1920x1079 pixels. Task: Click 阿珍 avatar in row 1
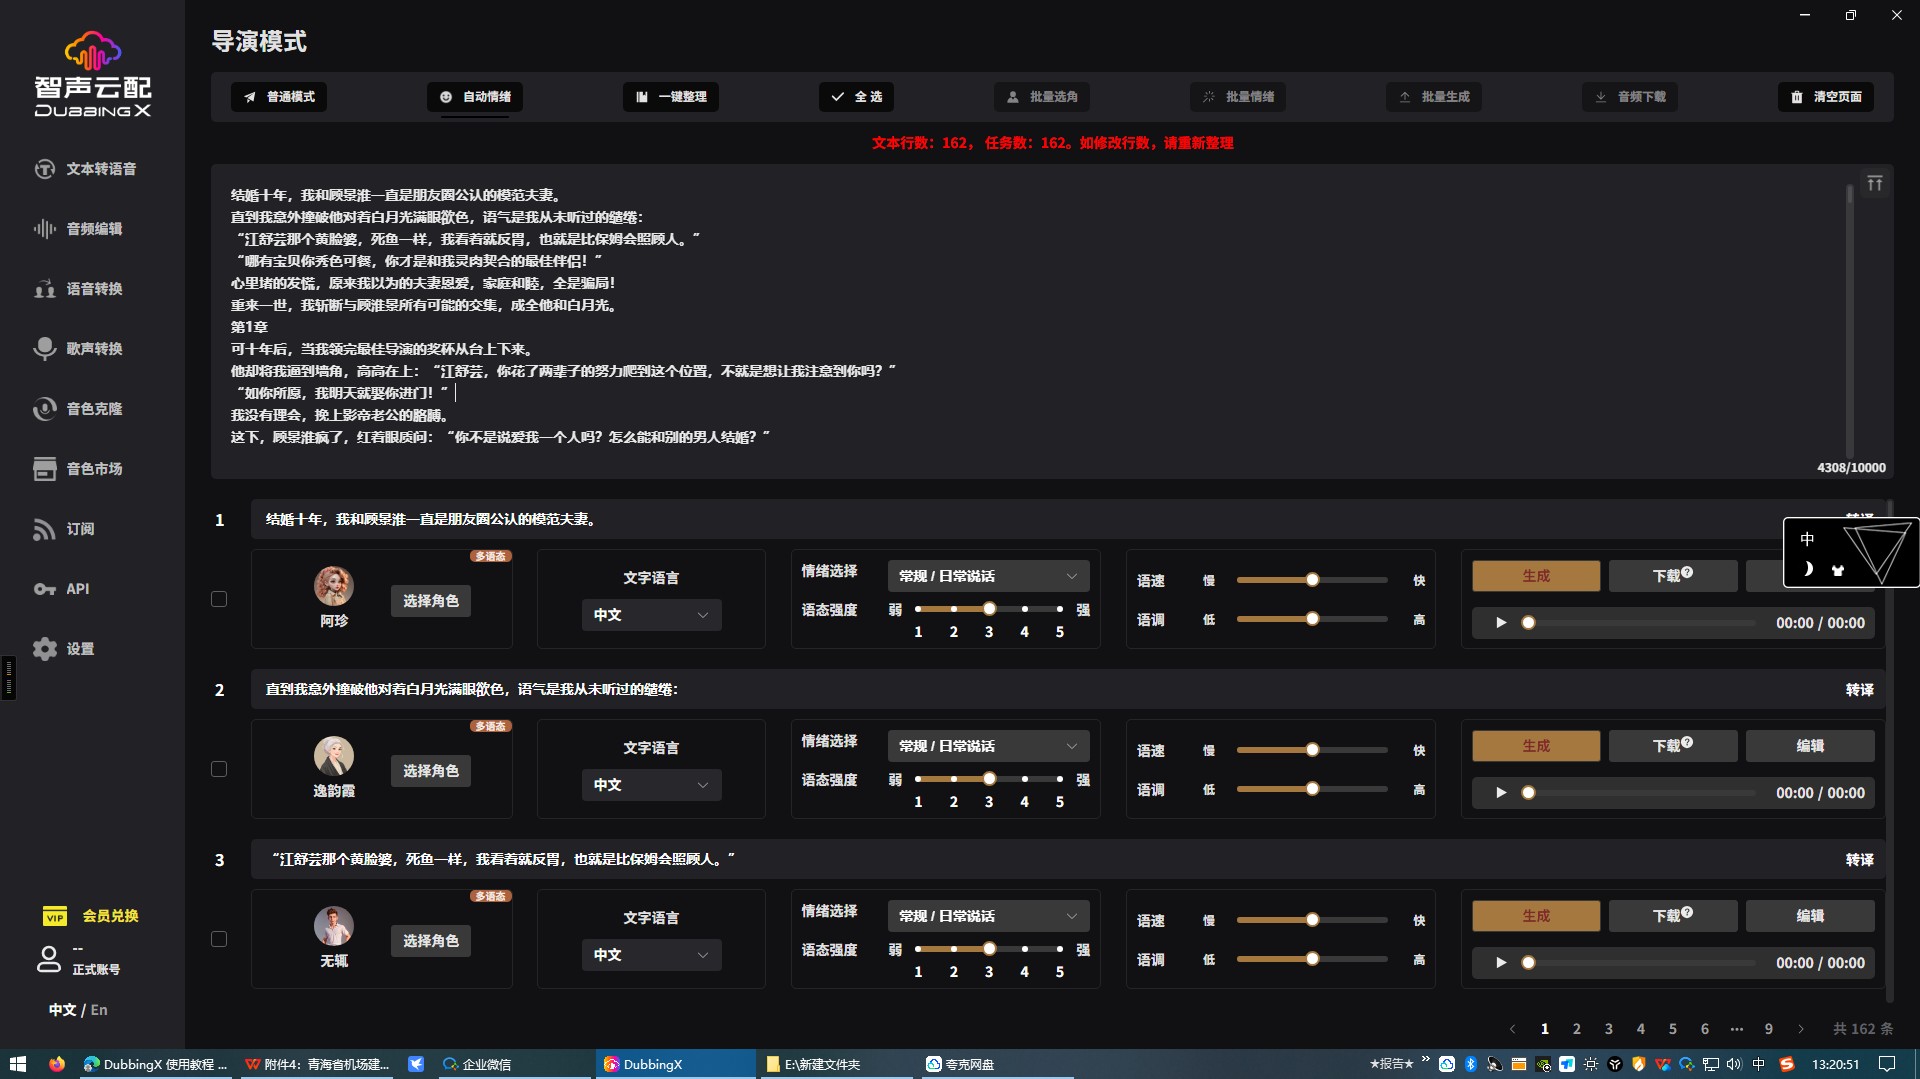click(334, 586)
